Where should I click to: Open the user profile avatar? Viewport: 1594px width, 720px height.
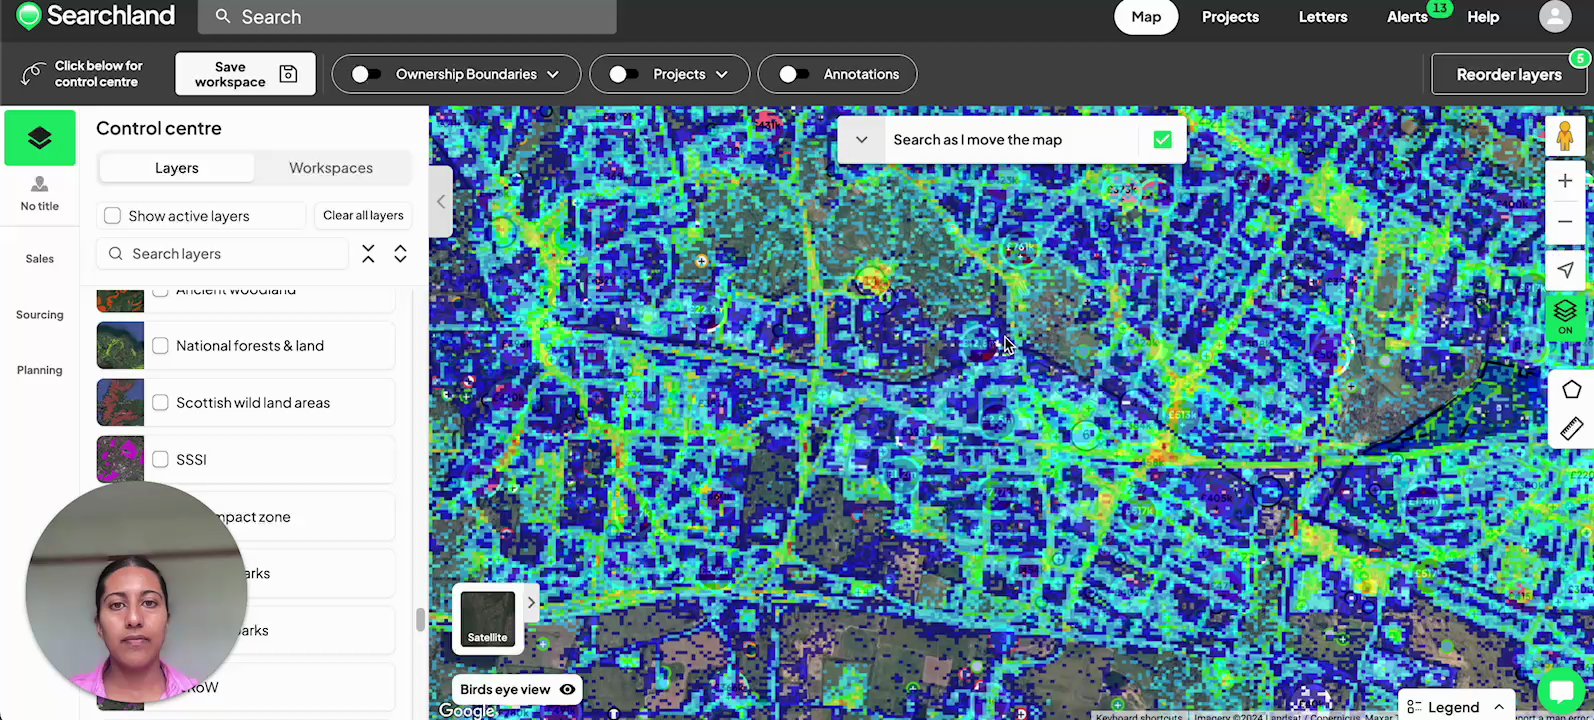(x=1555, y=16)
